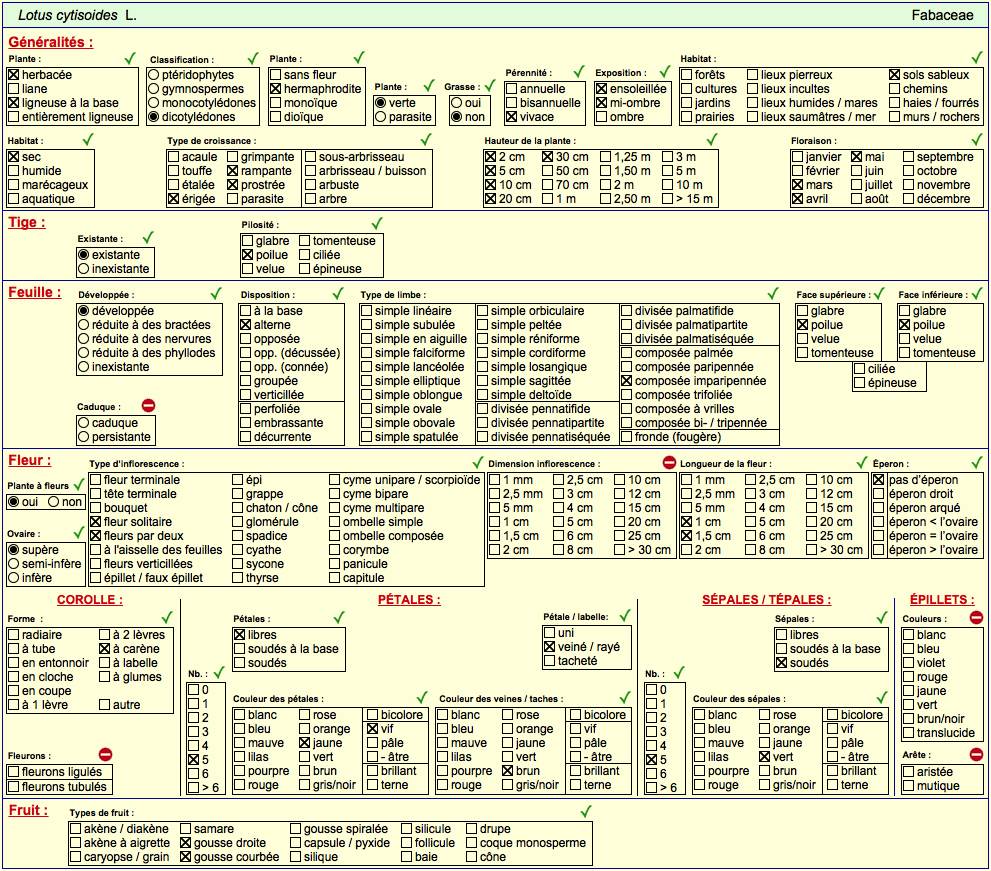Tick the composée trifoliée limbe type
Image resolution: width=991 pixels, height=871 pixels.
pos(627,395)
